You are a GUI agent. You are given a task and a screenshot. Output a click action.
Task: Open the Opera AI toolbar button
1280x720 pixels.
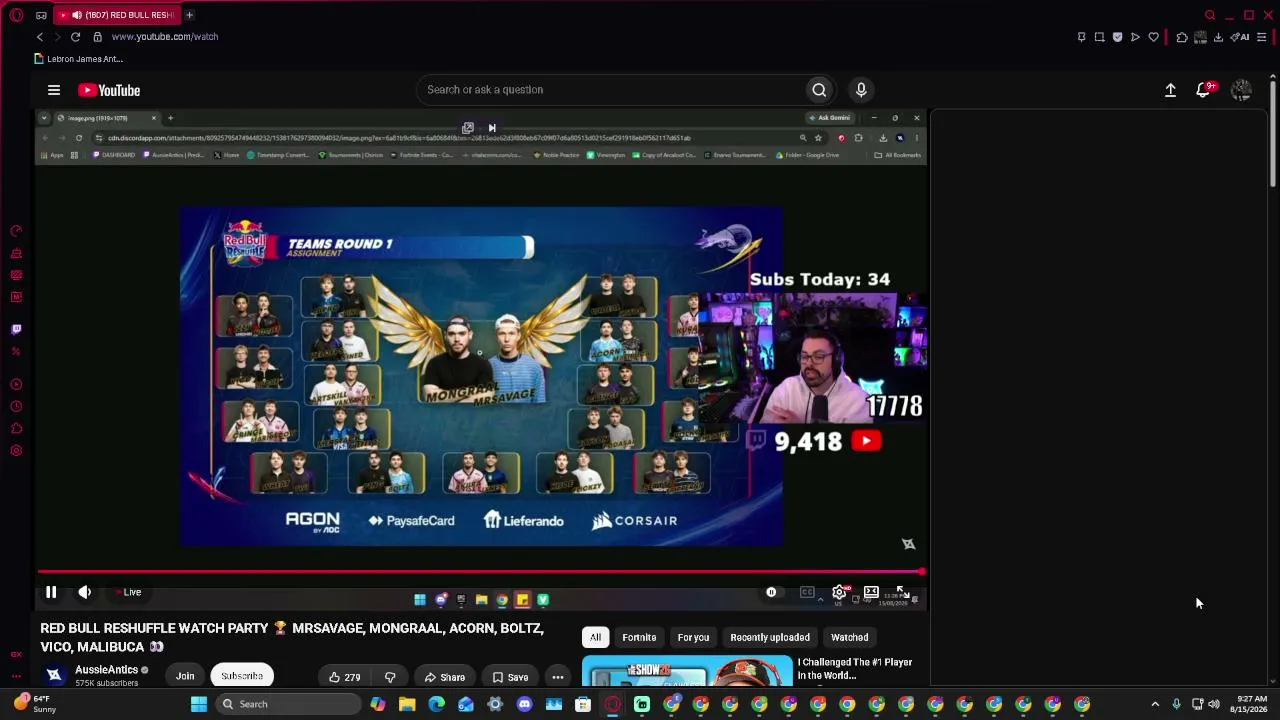[x=1240, y=37]
